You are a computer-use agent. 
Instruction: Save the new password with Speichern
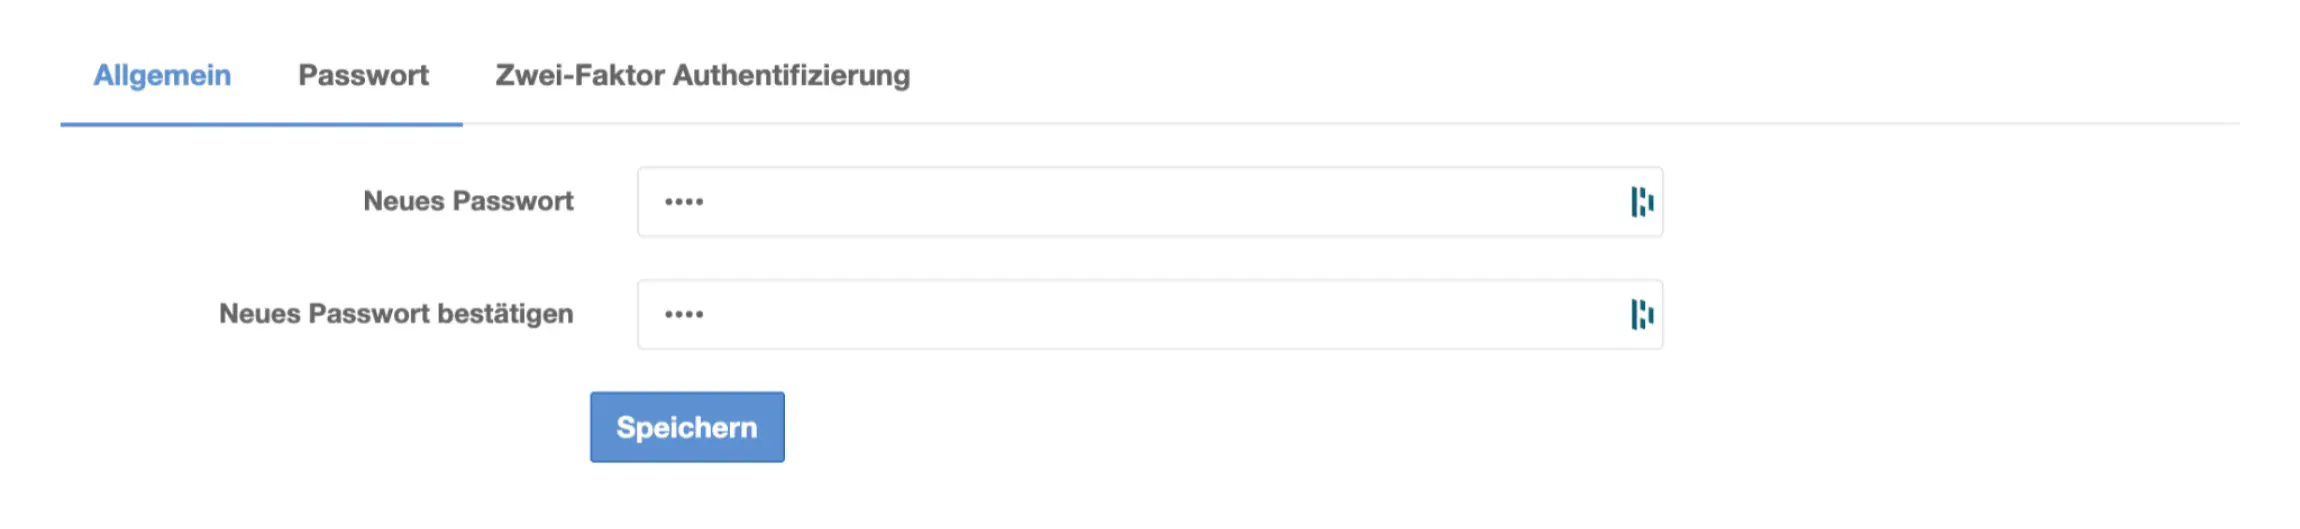click(x=687, y=428)
